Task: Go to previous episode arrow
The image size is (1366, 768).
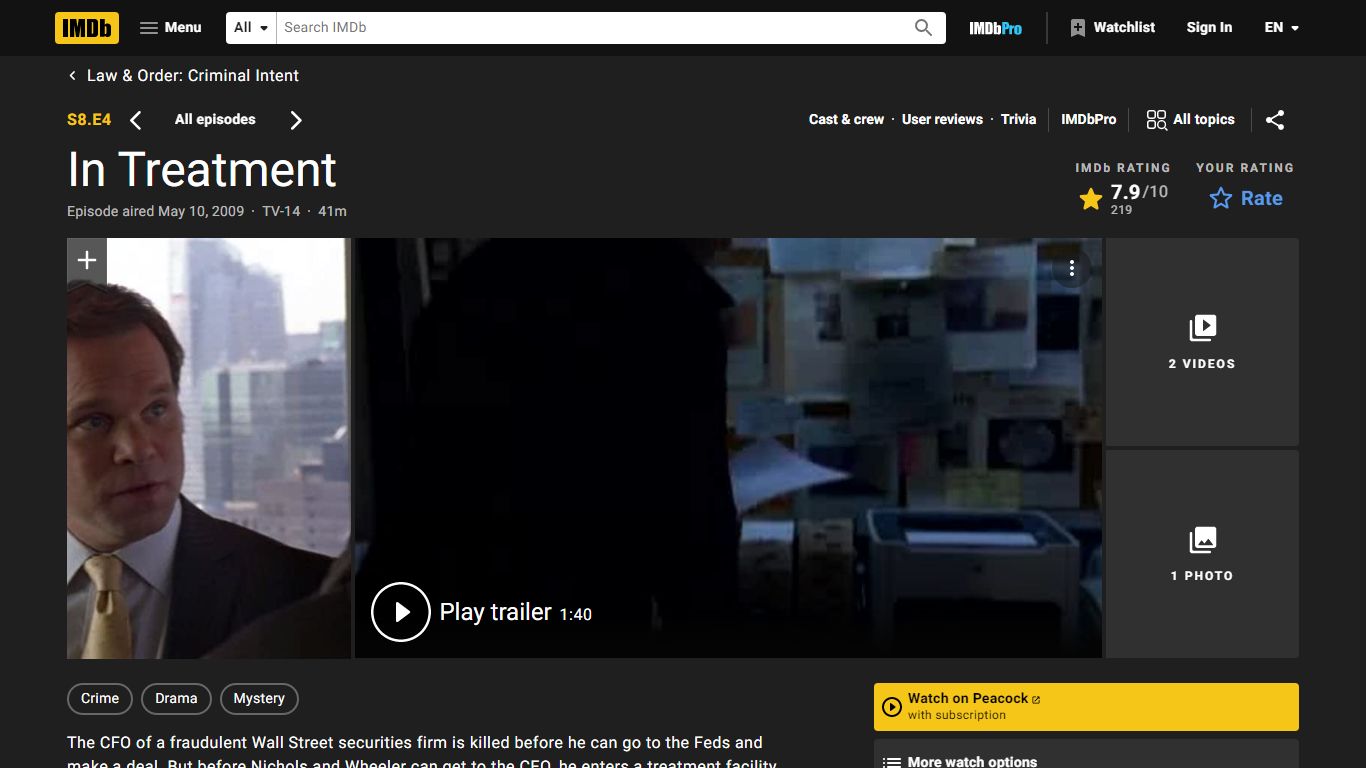Action: click(136, 121)
